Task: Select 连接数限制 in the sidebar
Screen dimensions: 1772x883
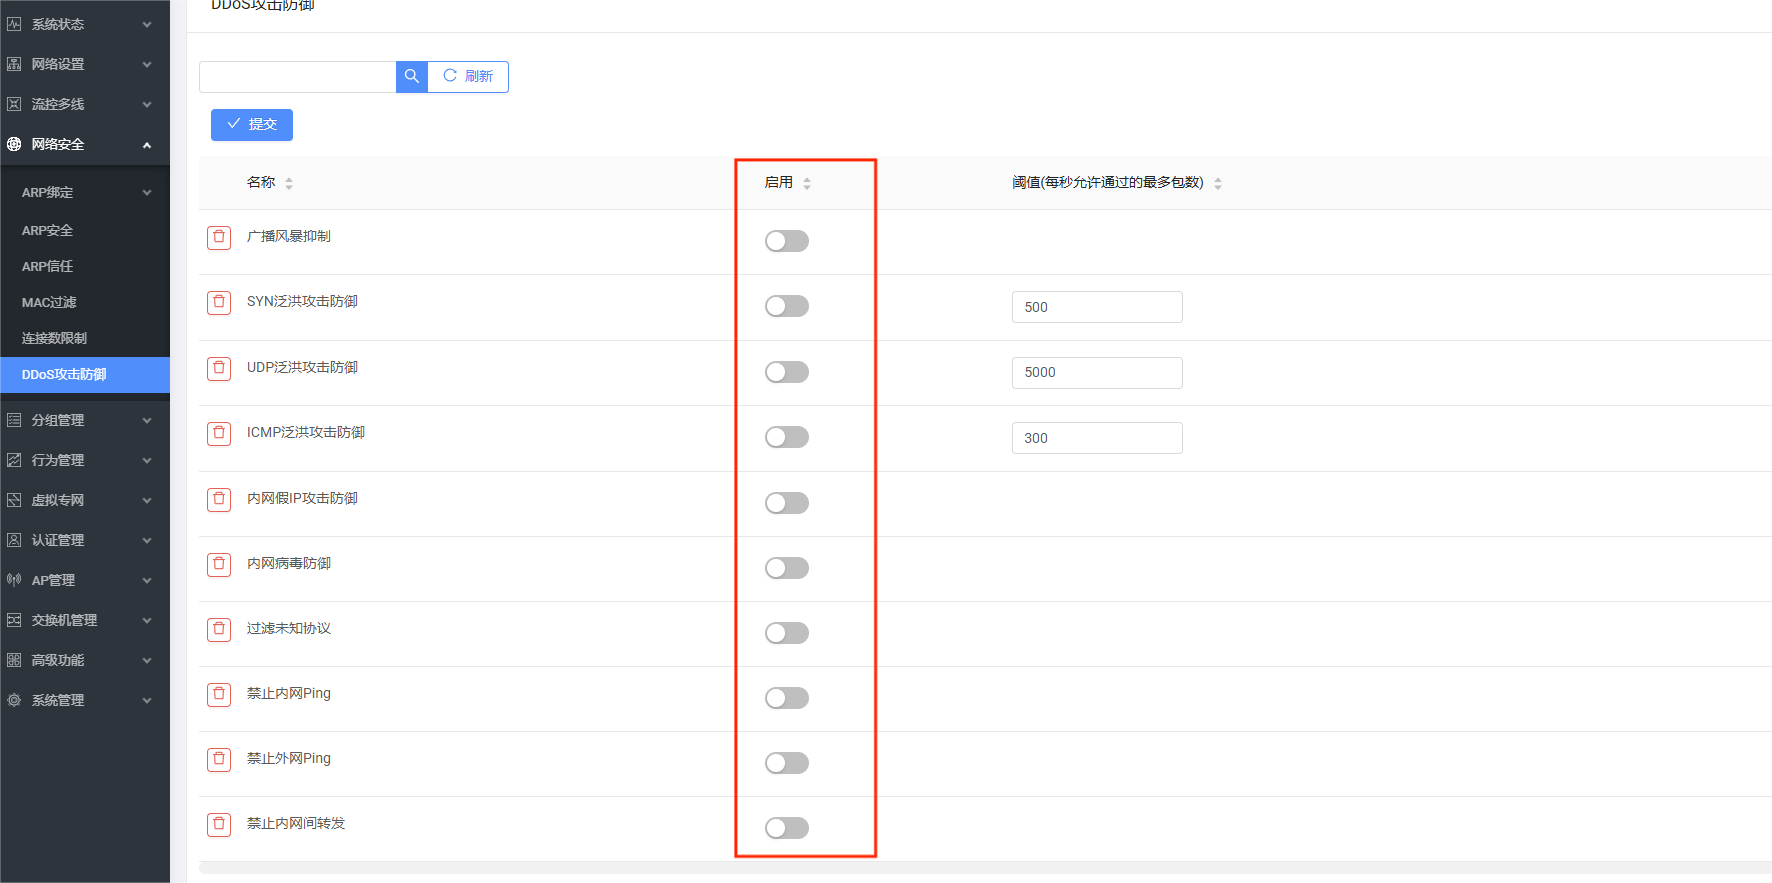Action: [x=54, y=338]
